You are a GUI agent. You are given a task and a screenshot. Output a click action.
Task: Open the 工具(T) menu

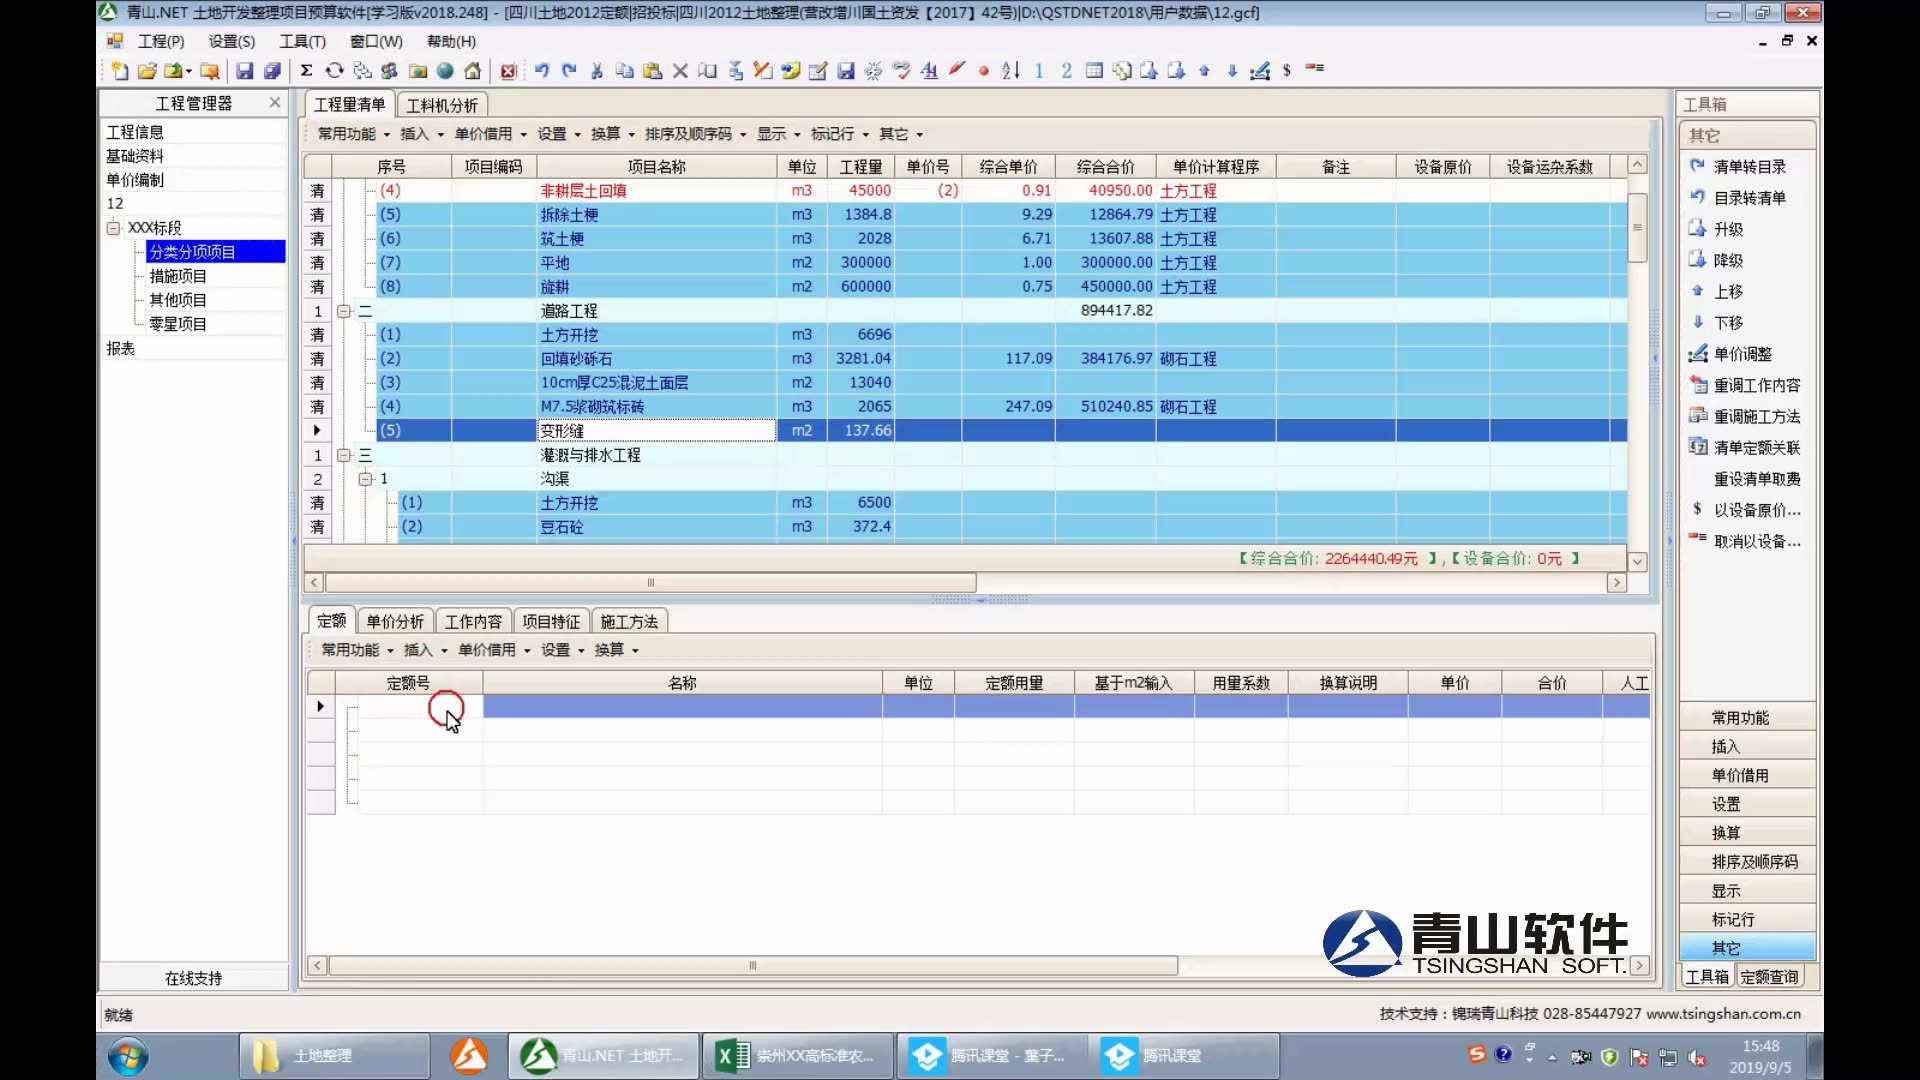pyautogui.click(x=302, y=41)
